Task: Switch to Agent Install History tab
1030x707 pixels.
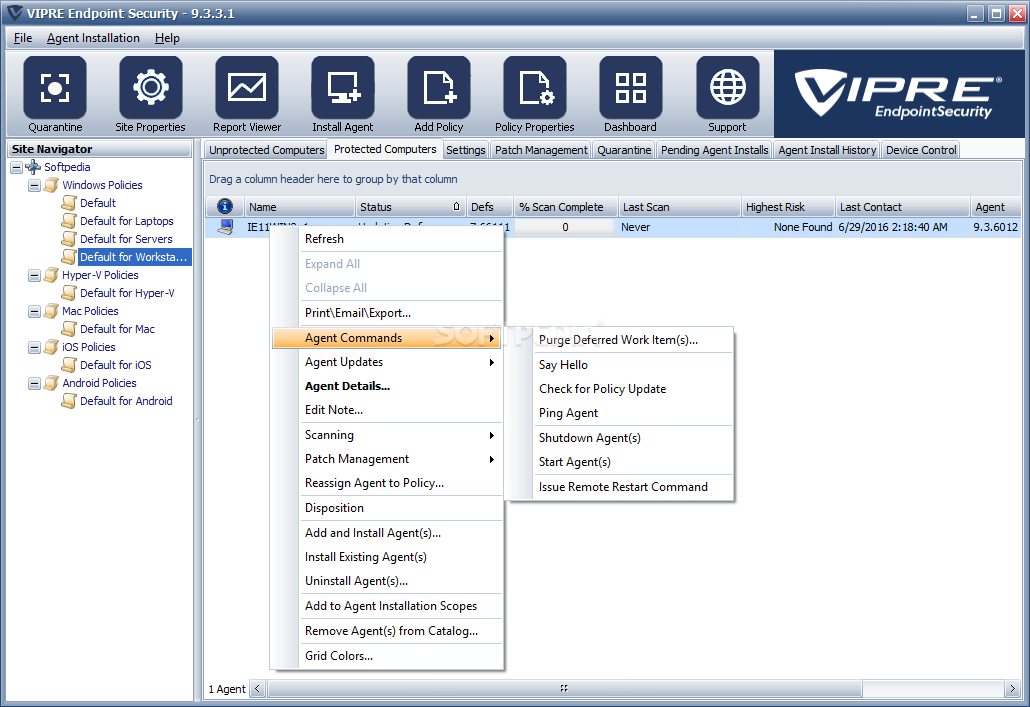Action: coord(828,150)
